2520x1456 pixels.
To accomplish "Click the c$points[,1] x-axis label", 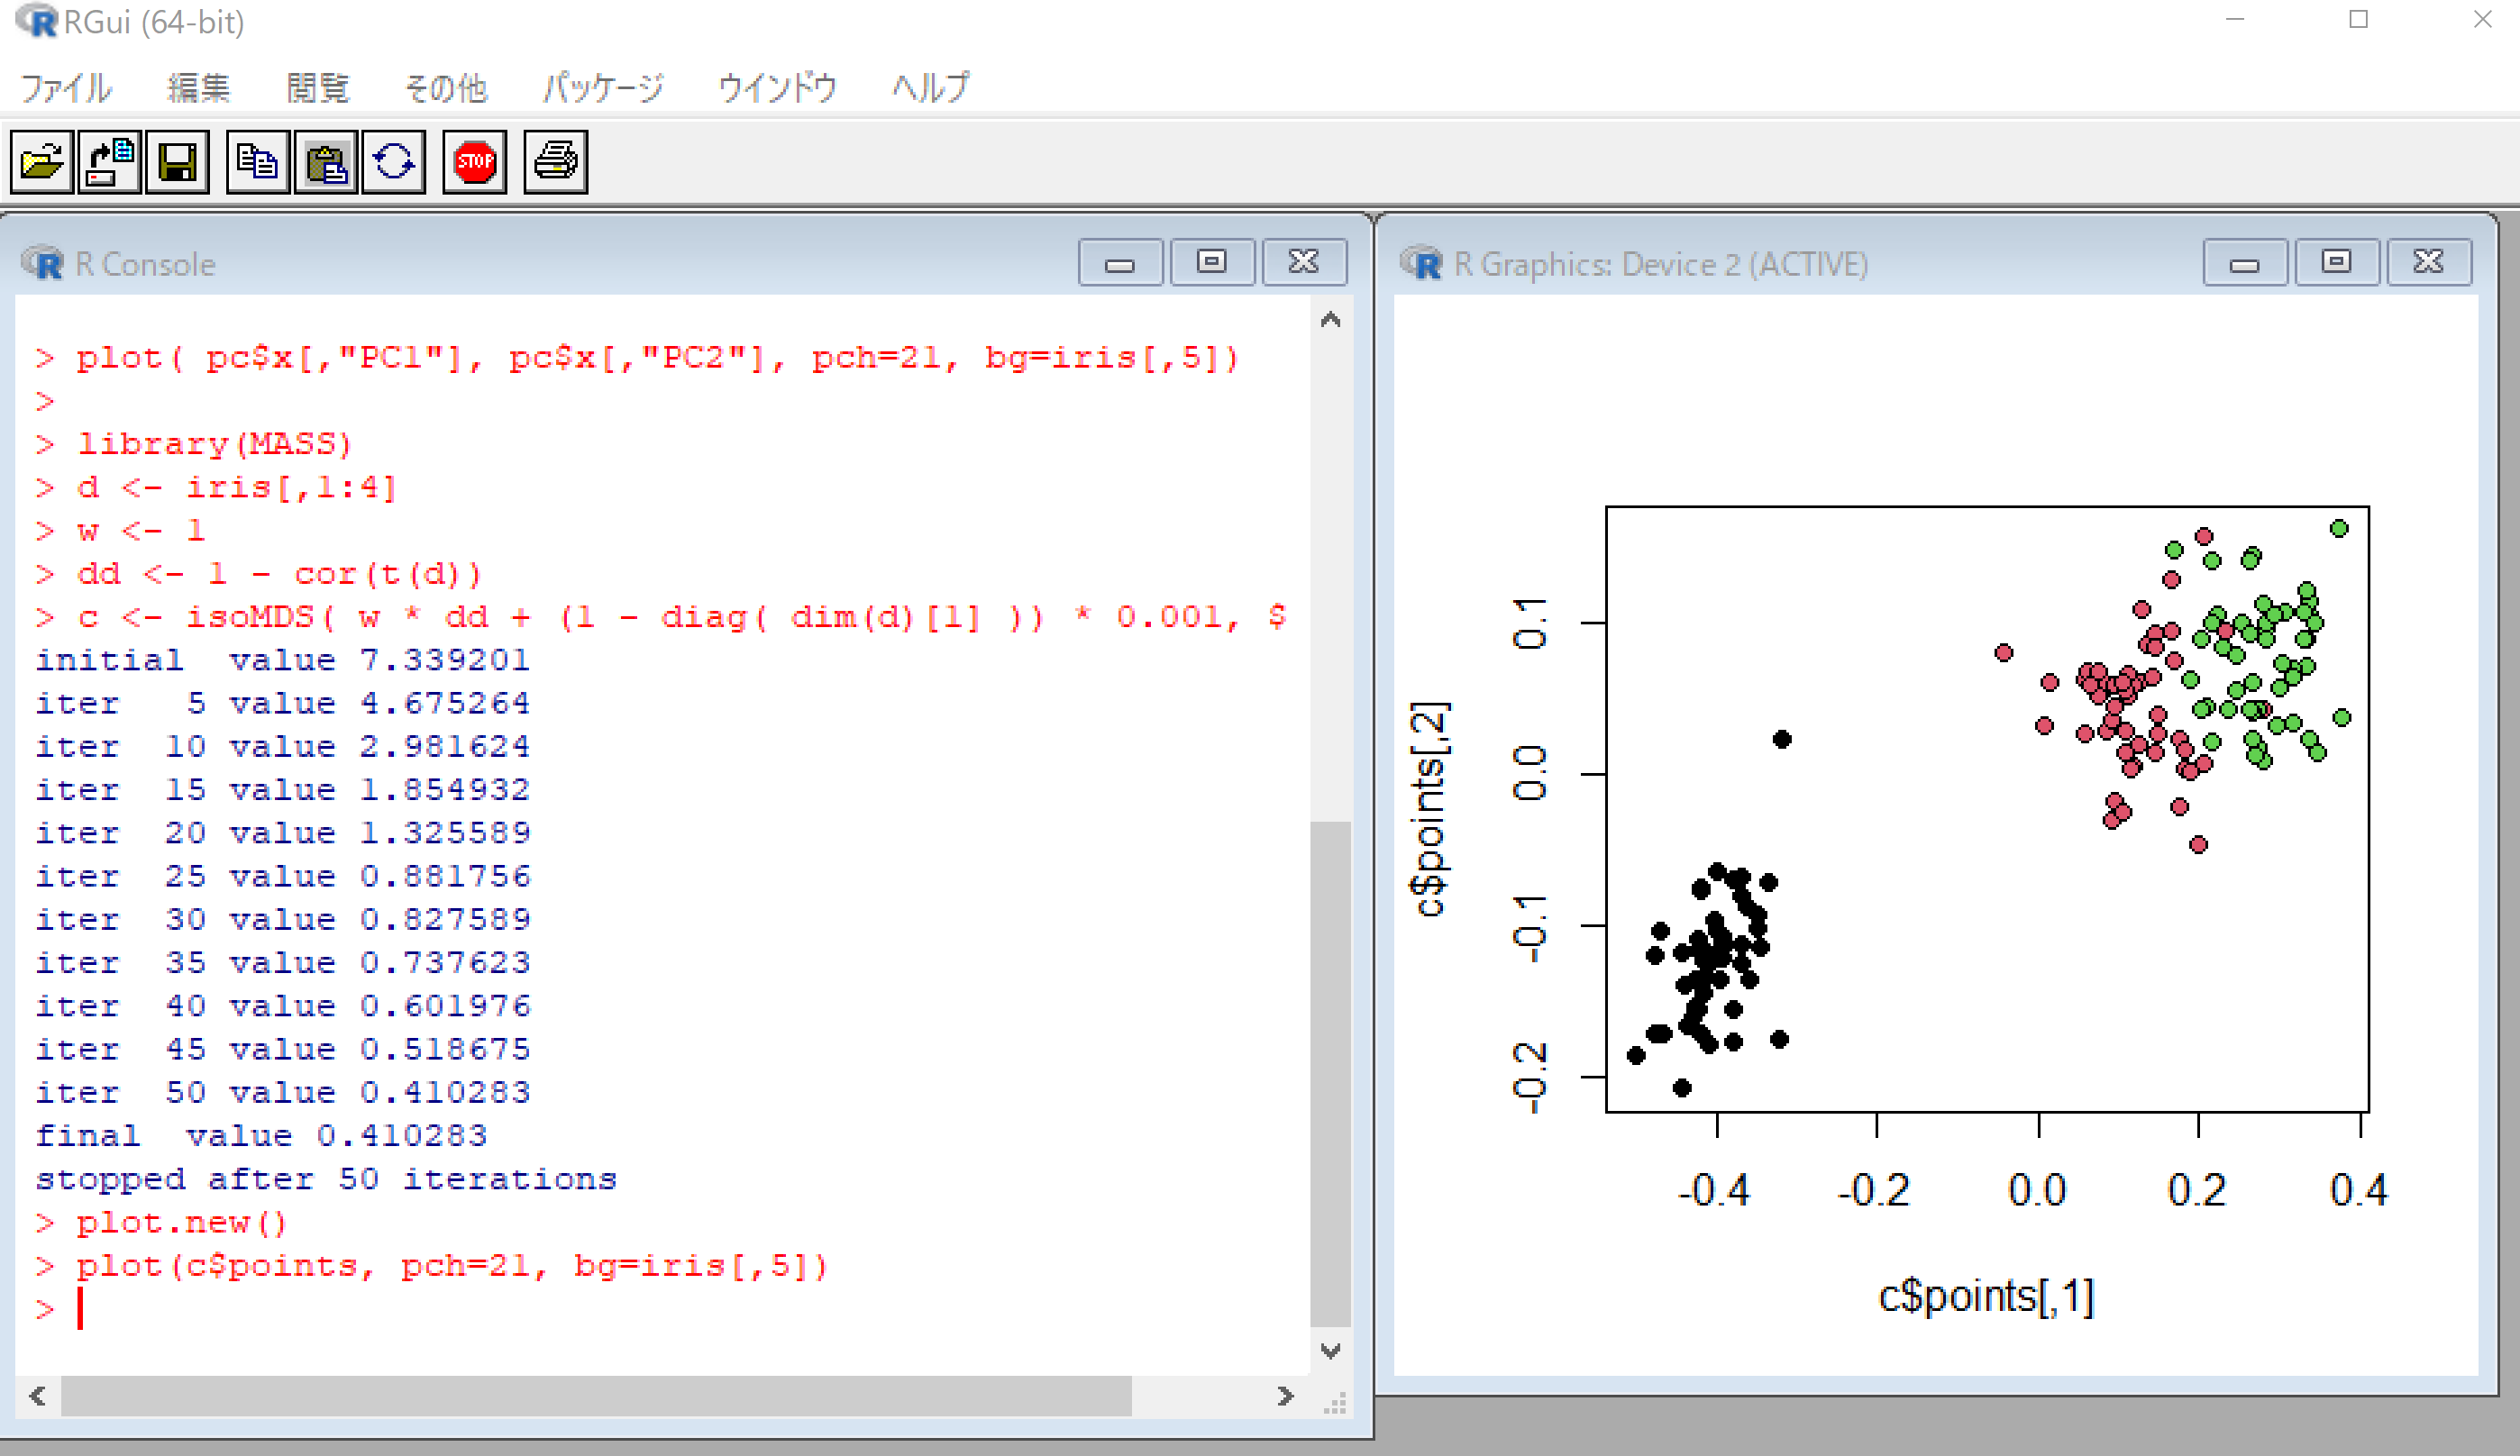I will point(1986,1296).
